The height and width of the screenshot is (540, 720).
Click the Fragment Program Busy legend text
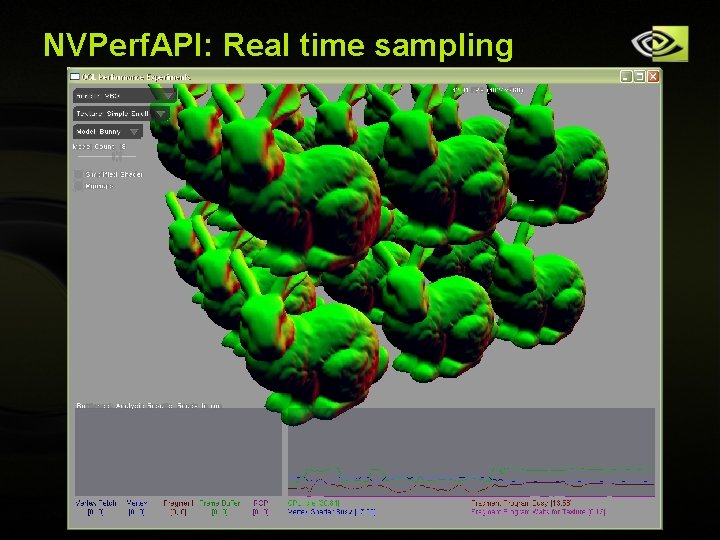point(522,503)
